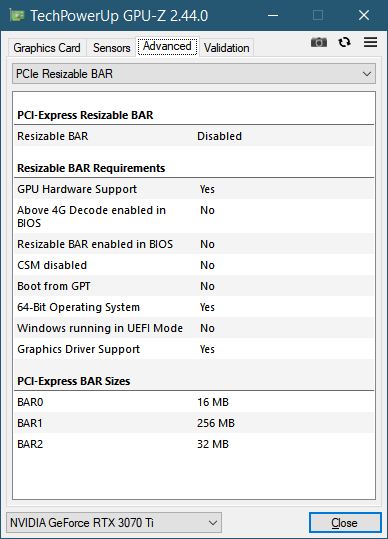Select the Boot from GPT row
388x539 pixels.
(194, 286)
